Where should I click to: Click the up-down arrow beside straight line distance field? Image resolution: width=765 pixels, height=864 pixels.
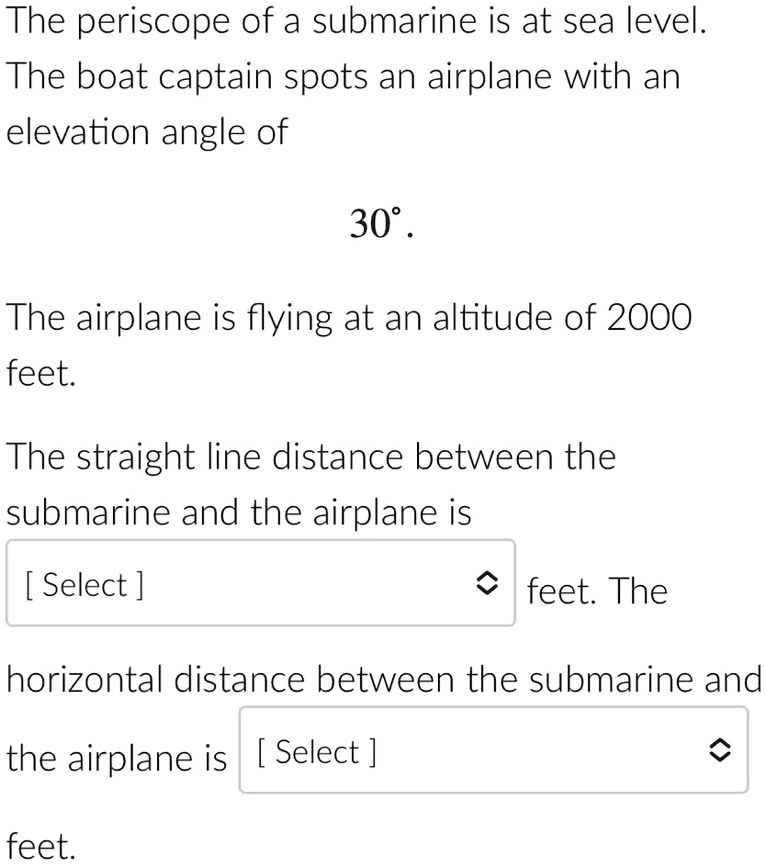tap(489, 584)
